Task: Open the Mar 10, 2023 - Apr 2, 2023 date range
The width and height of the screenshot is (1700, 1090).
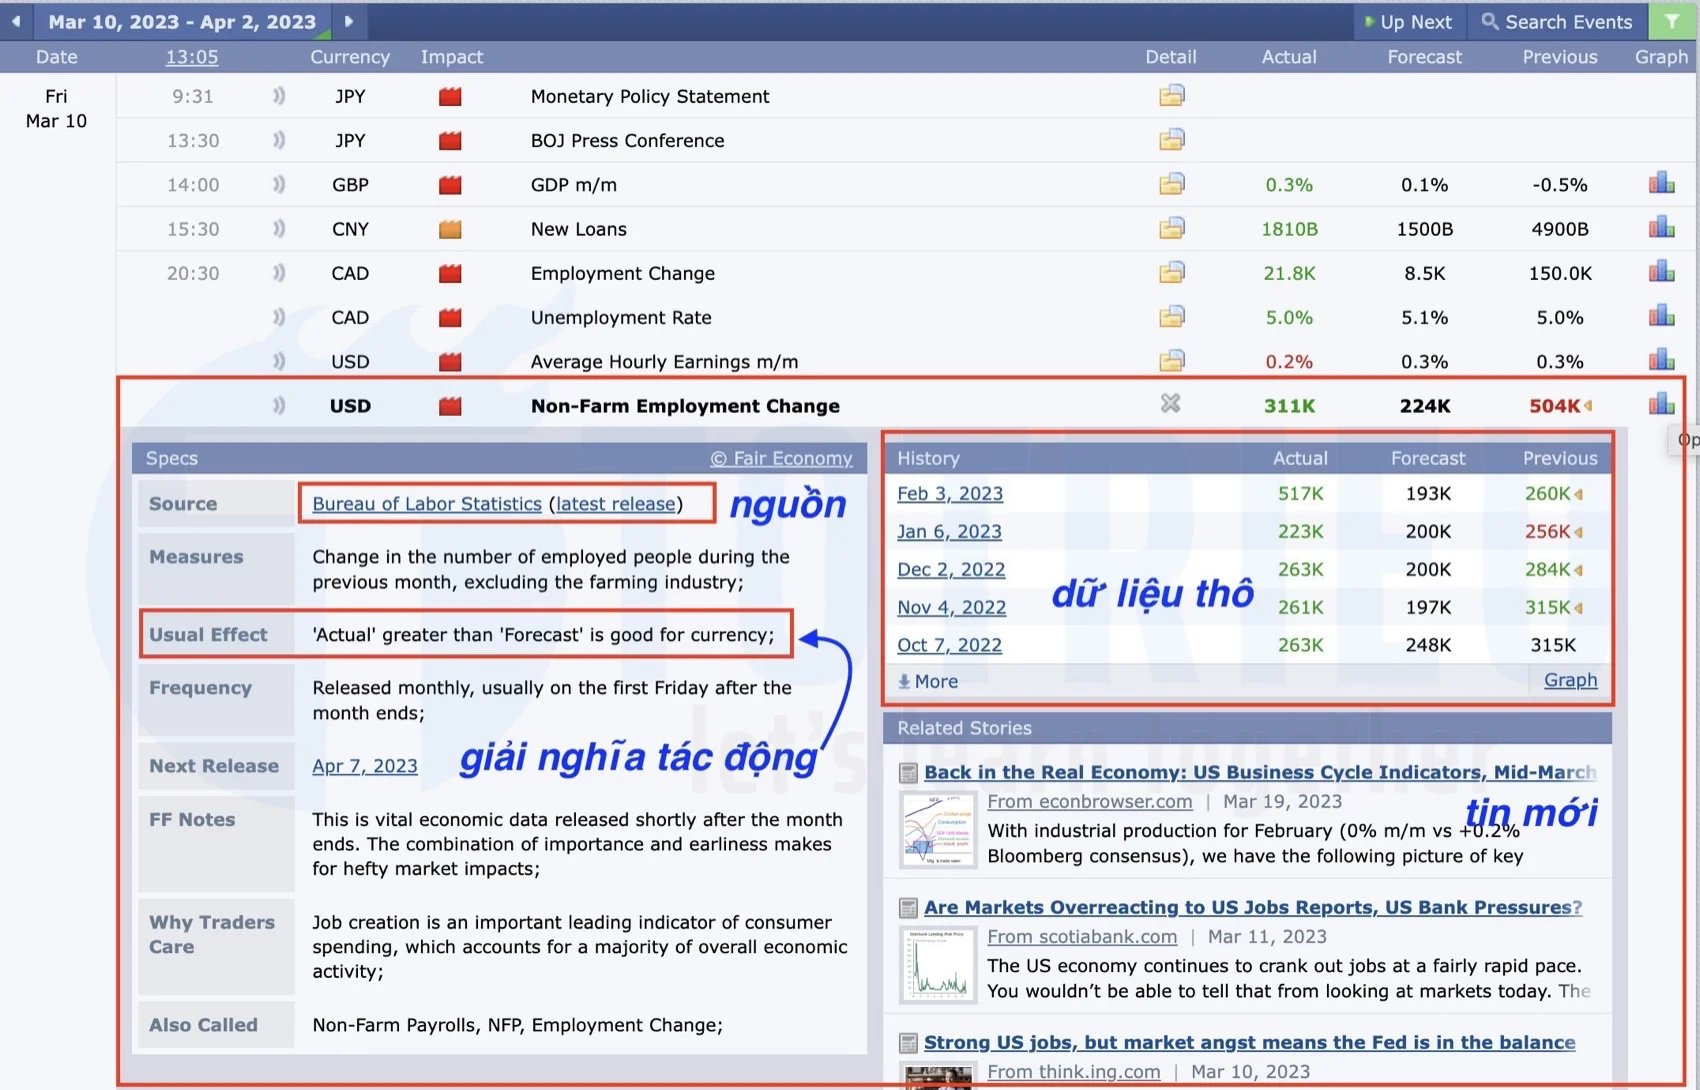Action: (182, 21)
